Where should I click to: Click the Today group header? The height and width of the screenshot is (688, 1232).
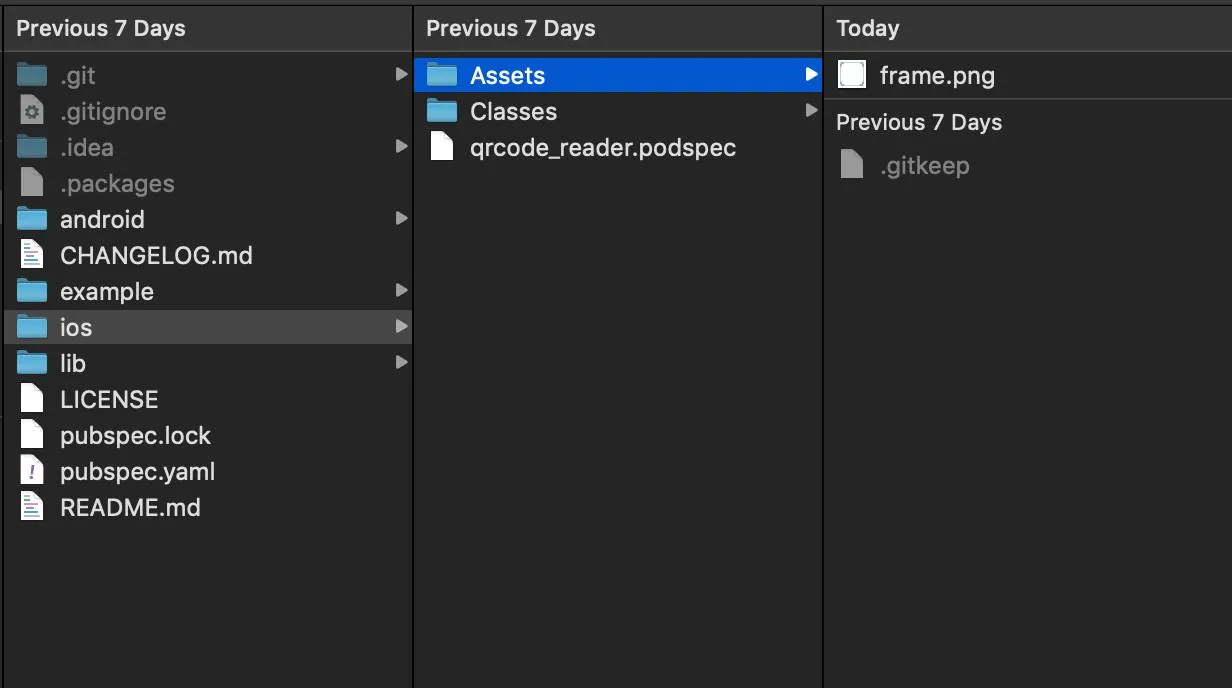[867, 28]
